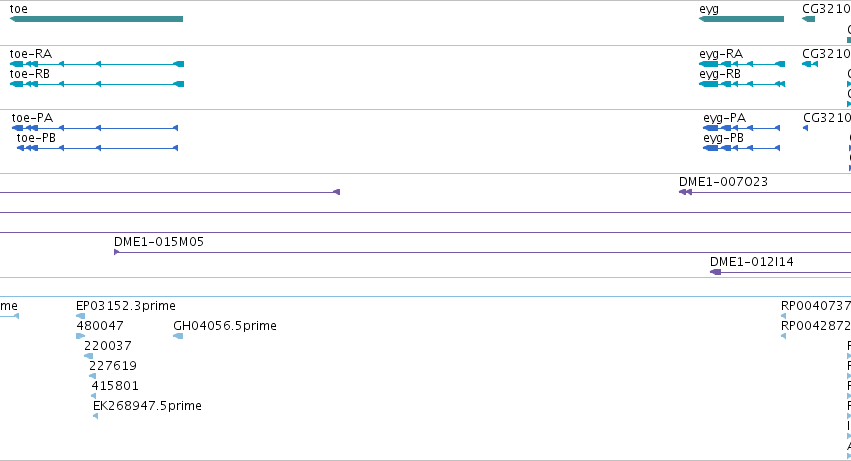Click the toe-RA transcript glyph
The height and width of the screenshot is (461, 851).
[97, 64]
